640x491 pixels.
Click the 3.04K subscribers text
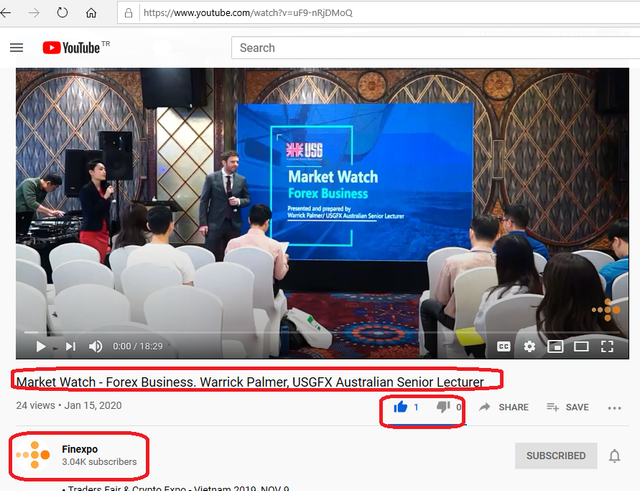click(x=99, y=462)
